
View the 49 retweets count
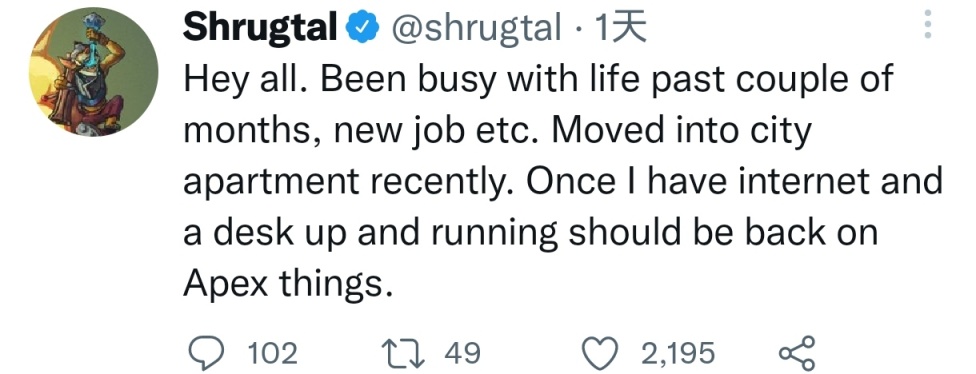[x=462, y=353]
